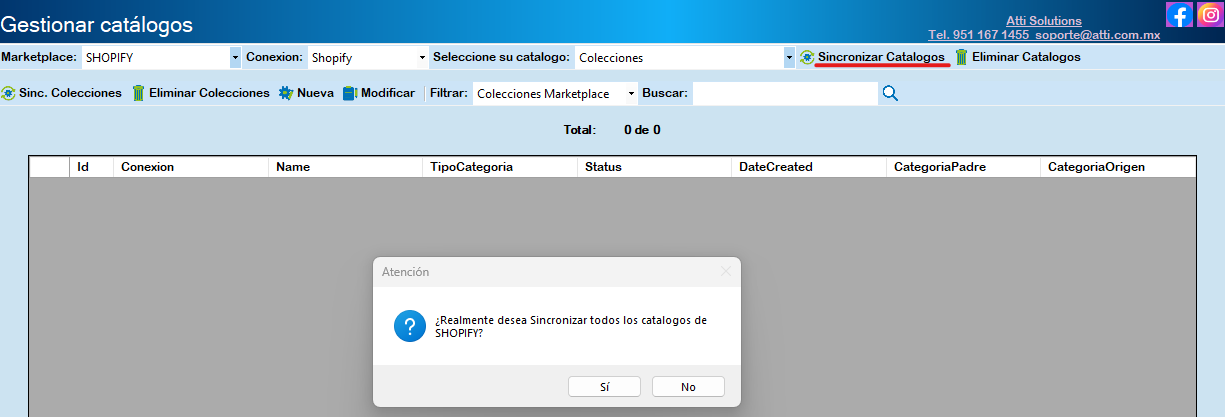Click the Nueva collection gear icon
The image size is (1225, 417).
[286, 93]
